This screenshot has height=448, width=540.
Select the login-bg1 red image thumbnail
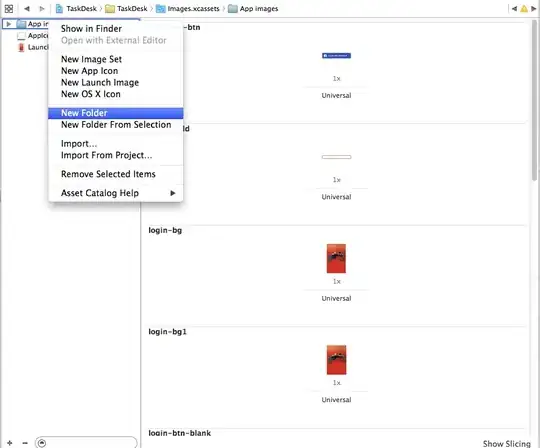click(336, 360)
